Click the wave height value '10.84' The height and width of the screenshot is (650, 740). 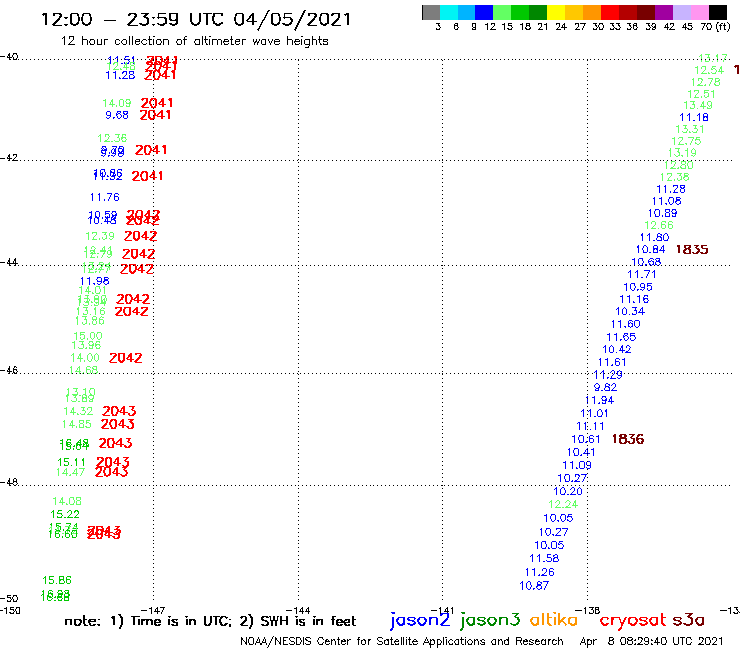[650, 249]
